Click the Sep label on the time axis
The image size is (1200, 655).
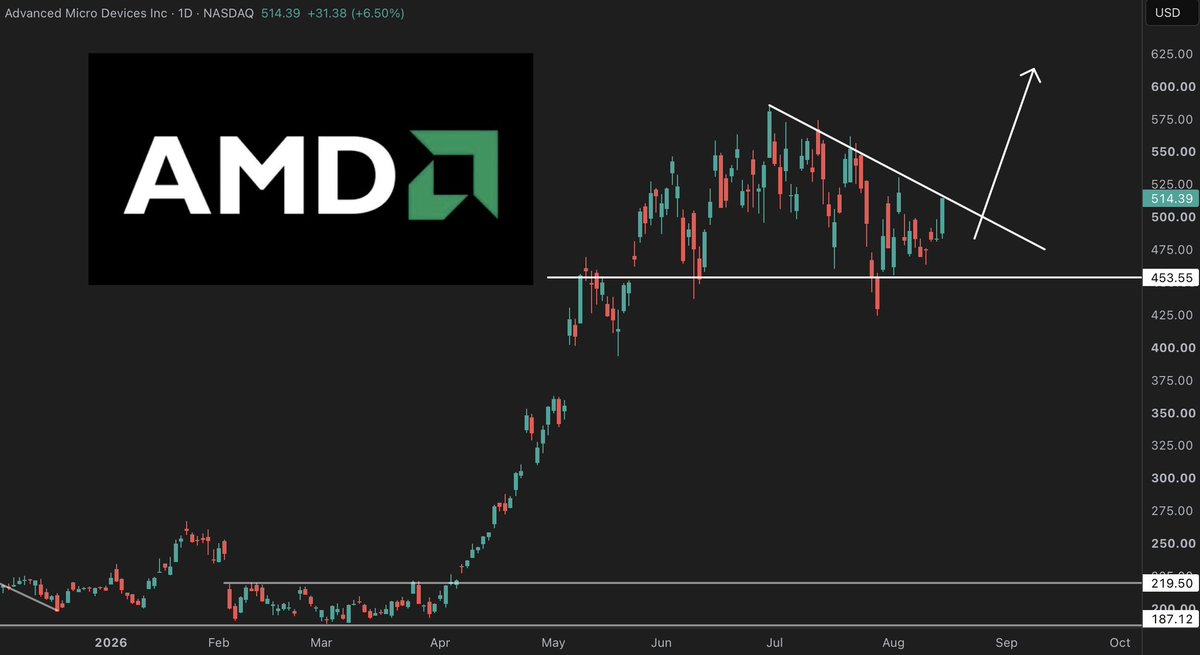point(1006,643)
